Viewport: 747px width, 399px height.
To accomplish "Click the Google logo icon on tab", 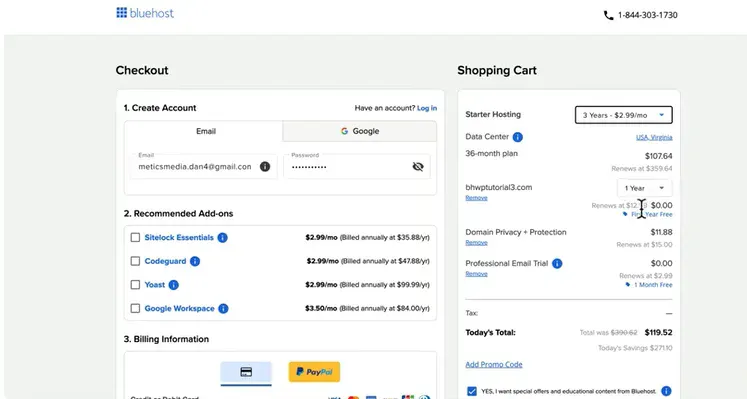I will tap(344, 131).
